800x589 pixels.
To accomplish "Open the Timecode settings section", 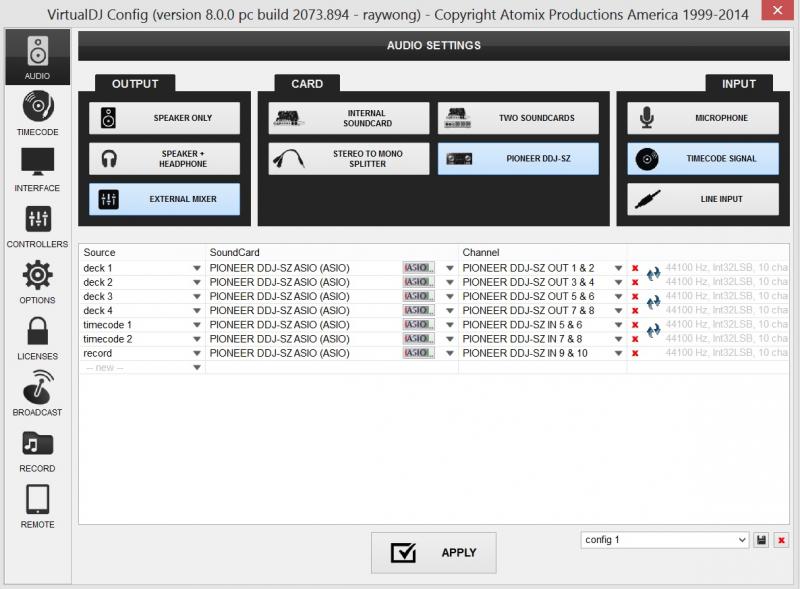I will coord(37,113).
